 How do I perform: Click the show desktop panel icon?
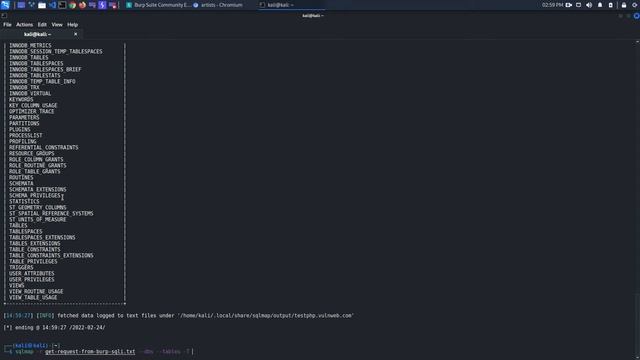[21, 5]
